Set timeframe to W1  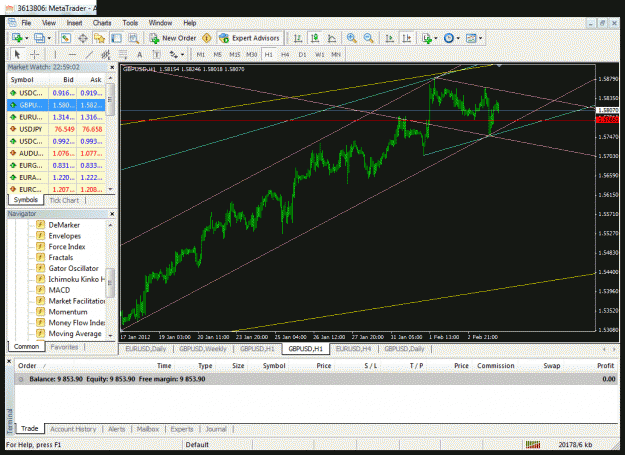click(x=319, y=55)
